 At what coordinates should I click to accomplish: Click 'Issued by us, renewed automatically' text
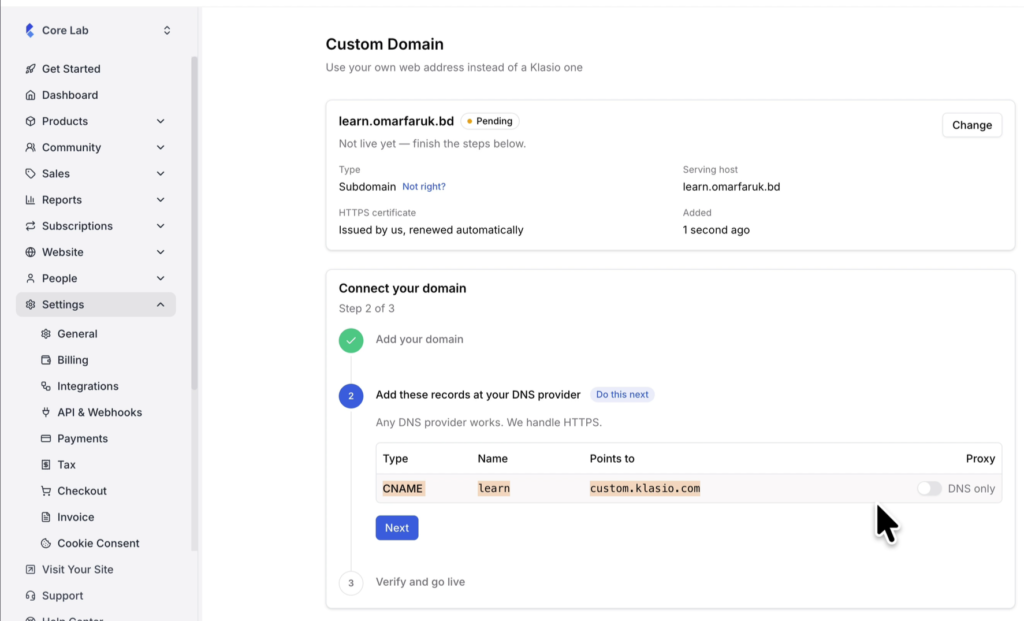(431, 230)
